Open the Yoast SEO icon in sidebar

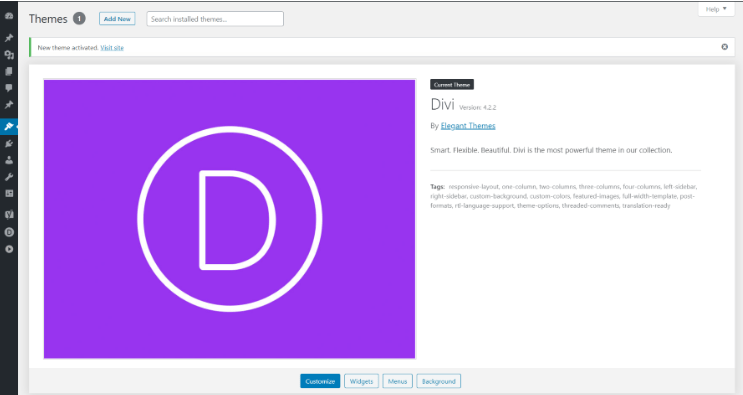[9, 215]
